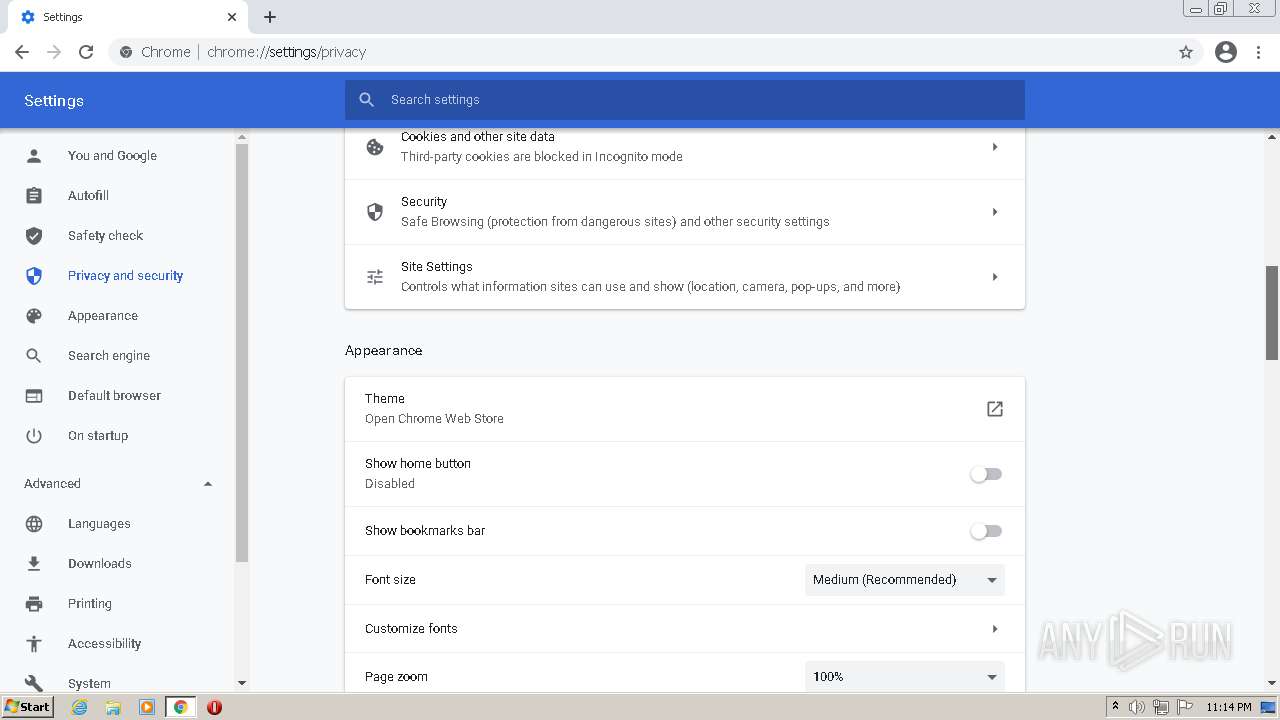Bookmark this page with the star icon
This screenshot has height=720, width=1280.
click(1186, 52)
